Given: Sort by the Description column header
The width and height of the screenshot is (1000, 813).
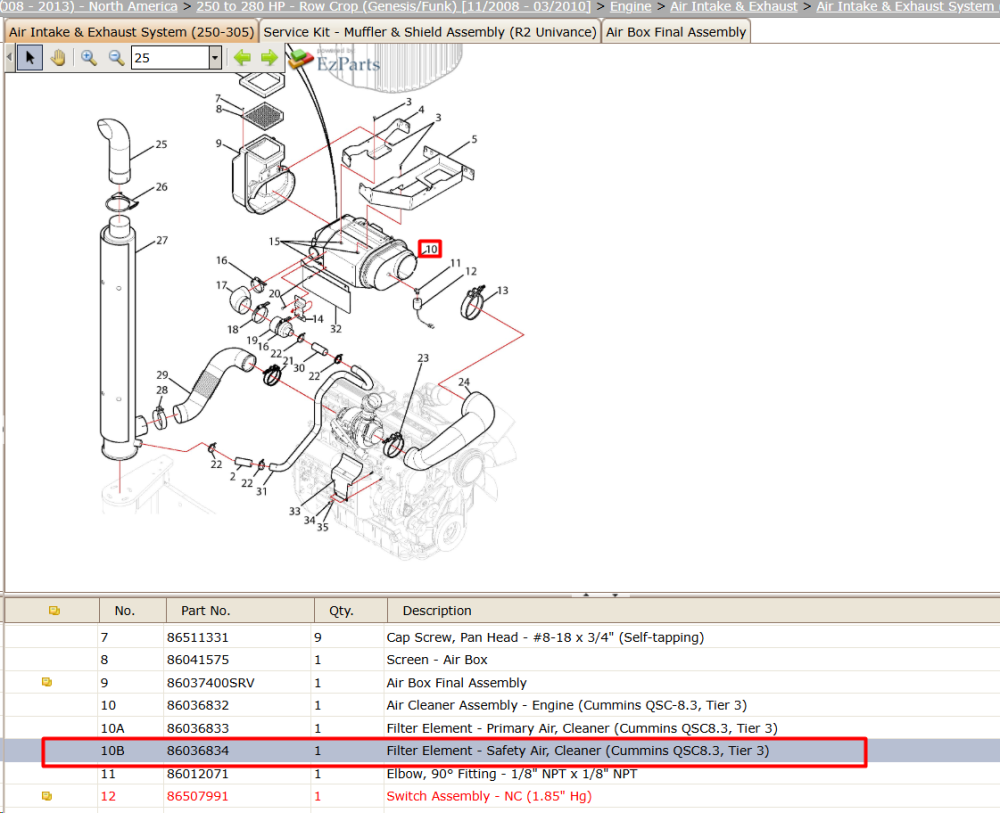Looking at the screenshot, I should (693, 610).
